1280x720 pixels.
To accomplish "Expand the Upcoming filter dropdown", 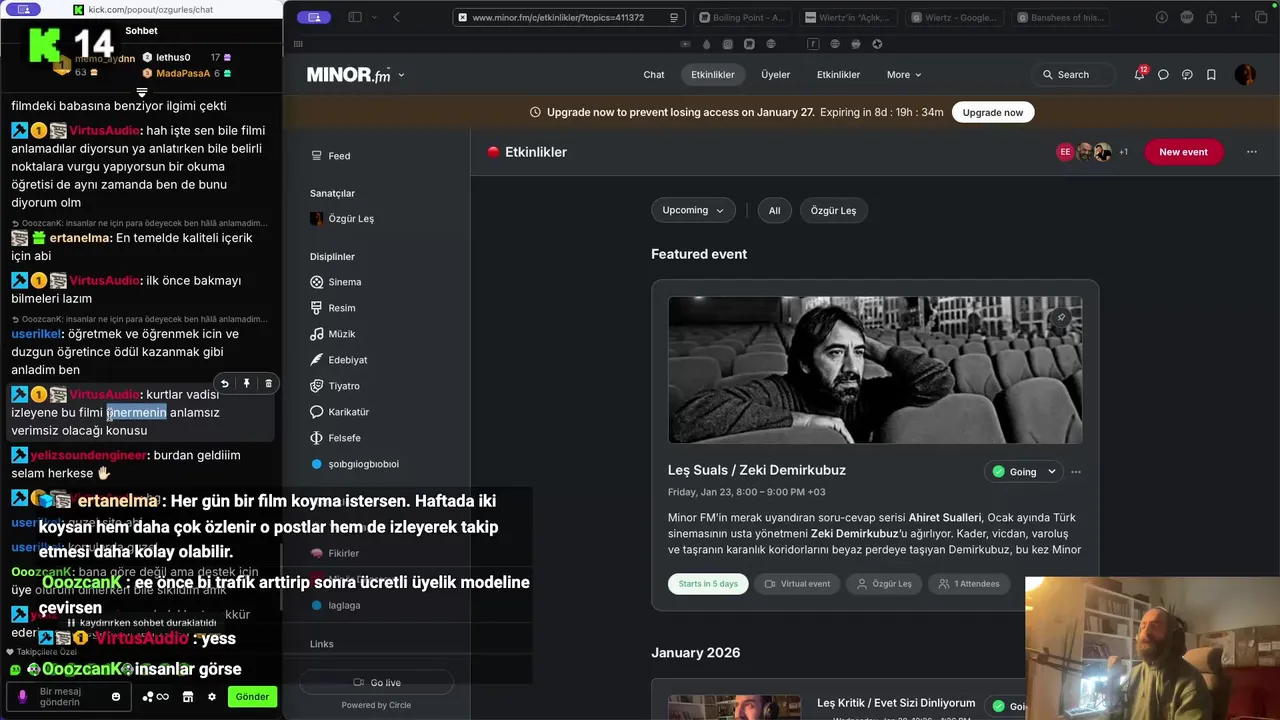I will (693, 210).
